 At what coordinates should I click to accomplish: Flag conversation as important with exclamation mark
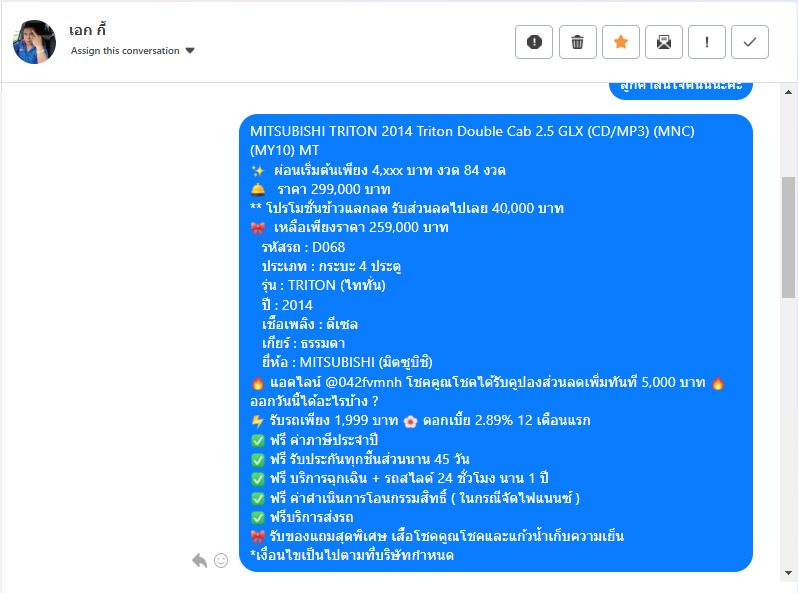tap(706, 42)
